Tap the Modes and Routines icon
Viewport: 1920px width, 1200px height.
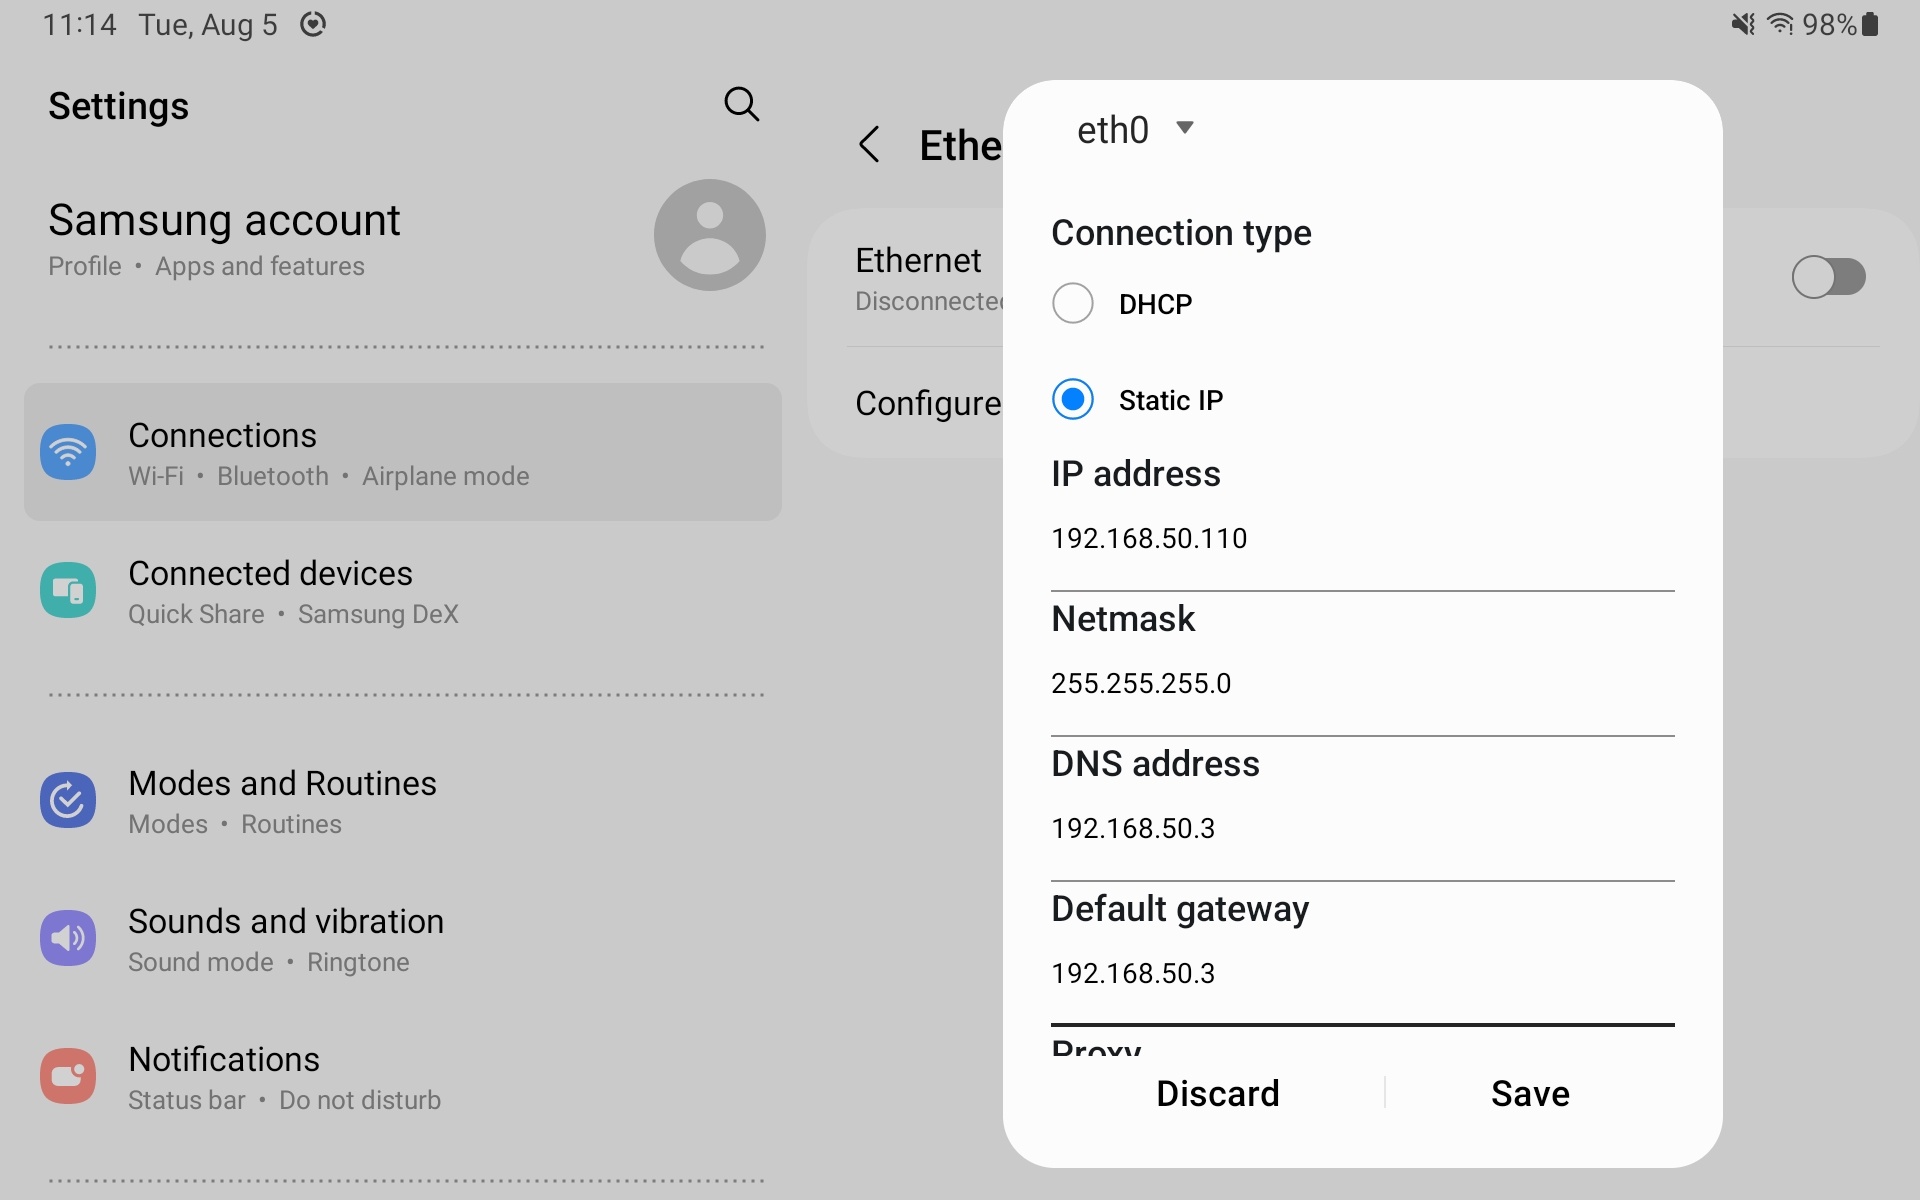pyautogui.click(x=68, y=800)
